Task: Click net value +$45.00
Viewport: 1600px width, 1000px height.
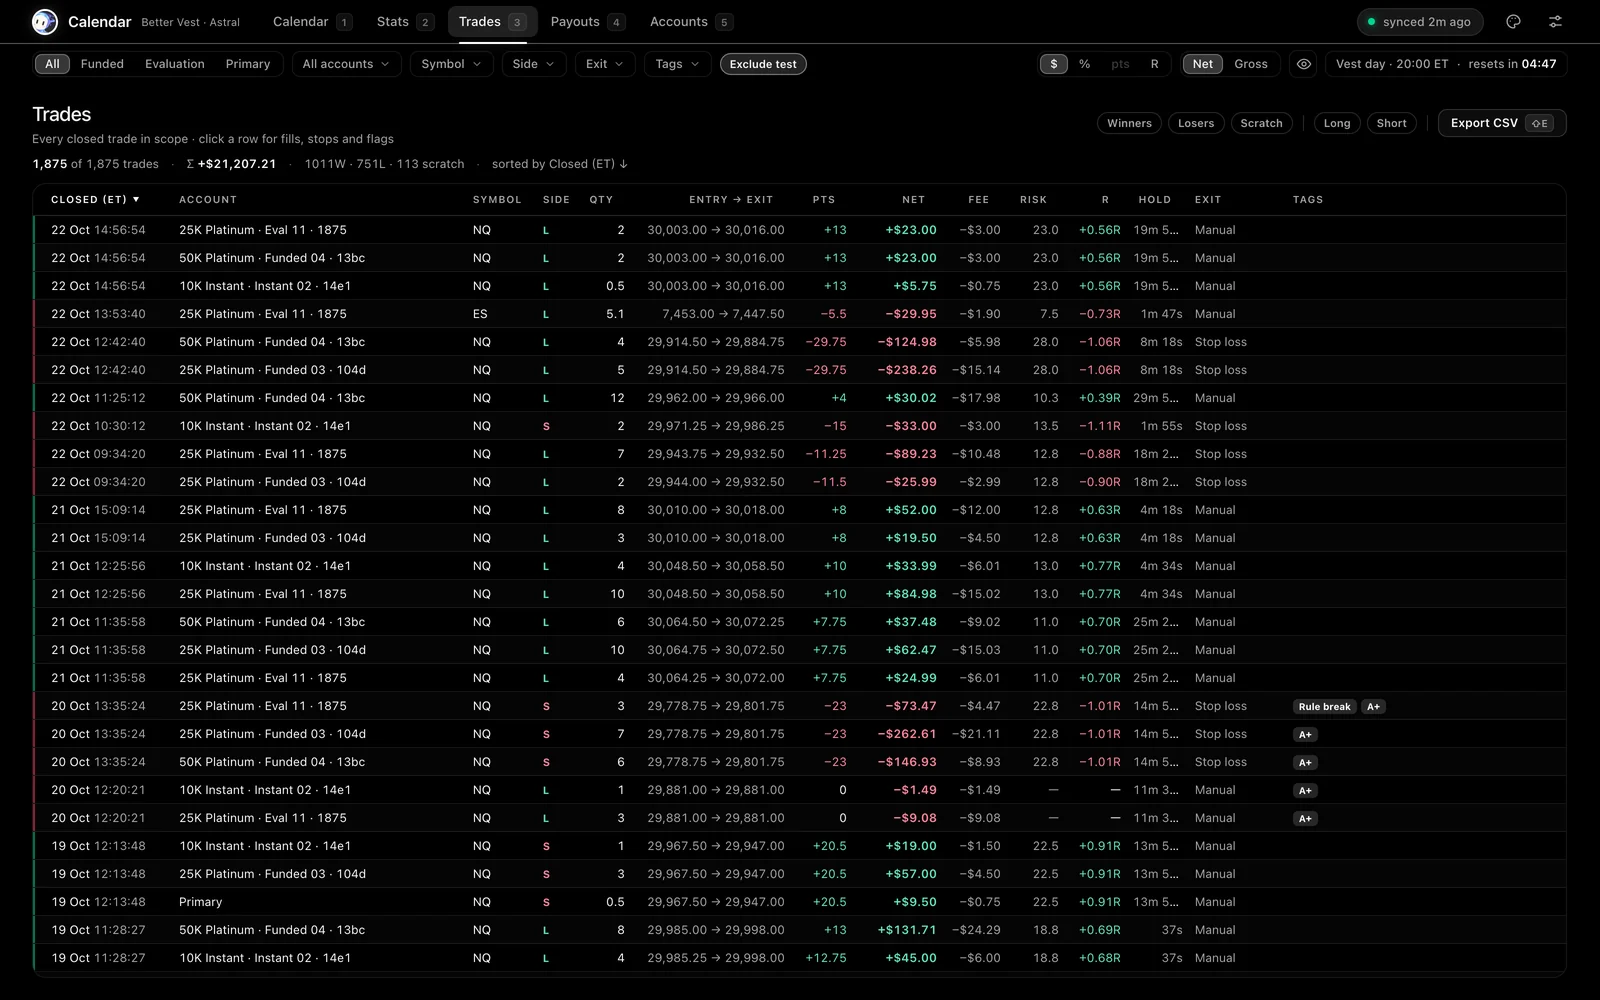Action: [911, 958]
